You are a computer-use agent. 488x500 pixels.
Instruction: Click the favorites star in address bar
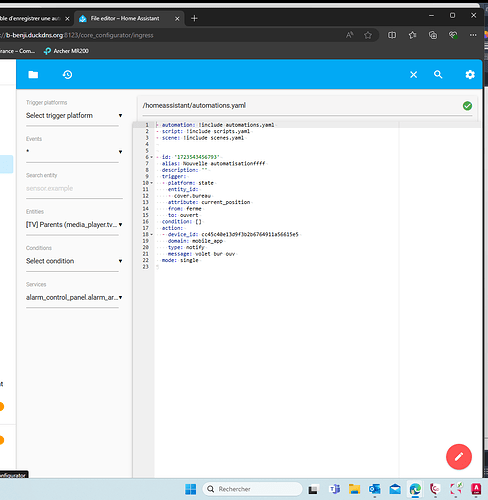click(x=368, y=35)
